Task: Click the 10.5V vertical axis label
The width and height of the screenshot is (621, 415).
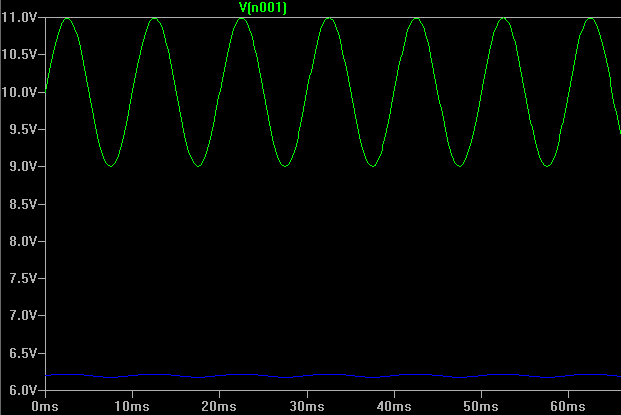Action: click(19, 55)
